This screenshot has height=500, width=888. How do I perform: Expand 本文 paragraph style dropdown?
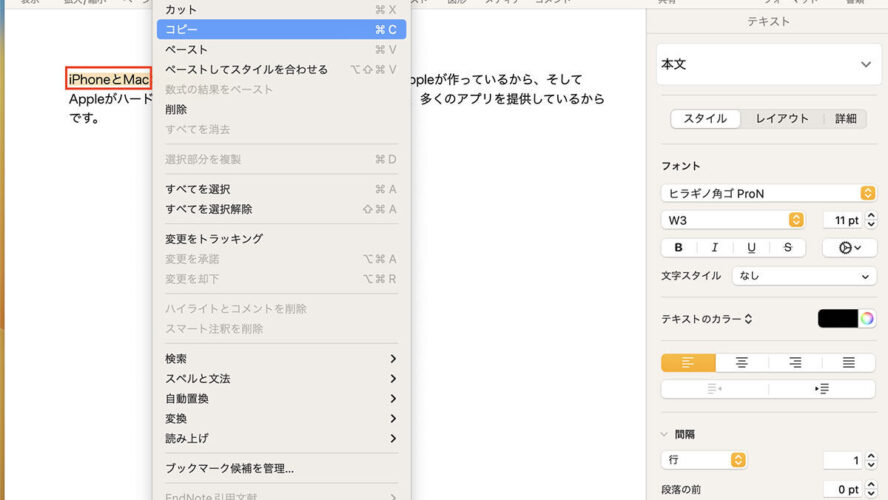(769, 64)
